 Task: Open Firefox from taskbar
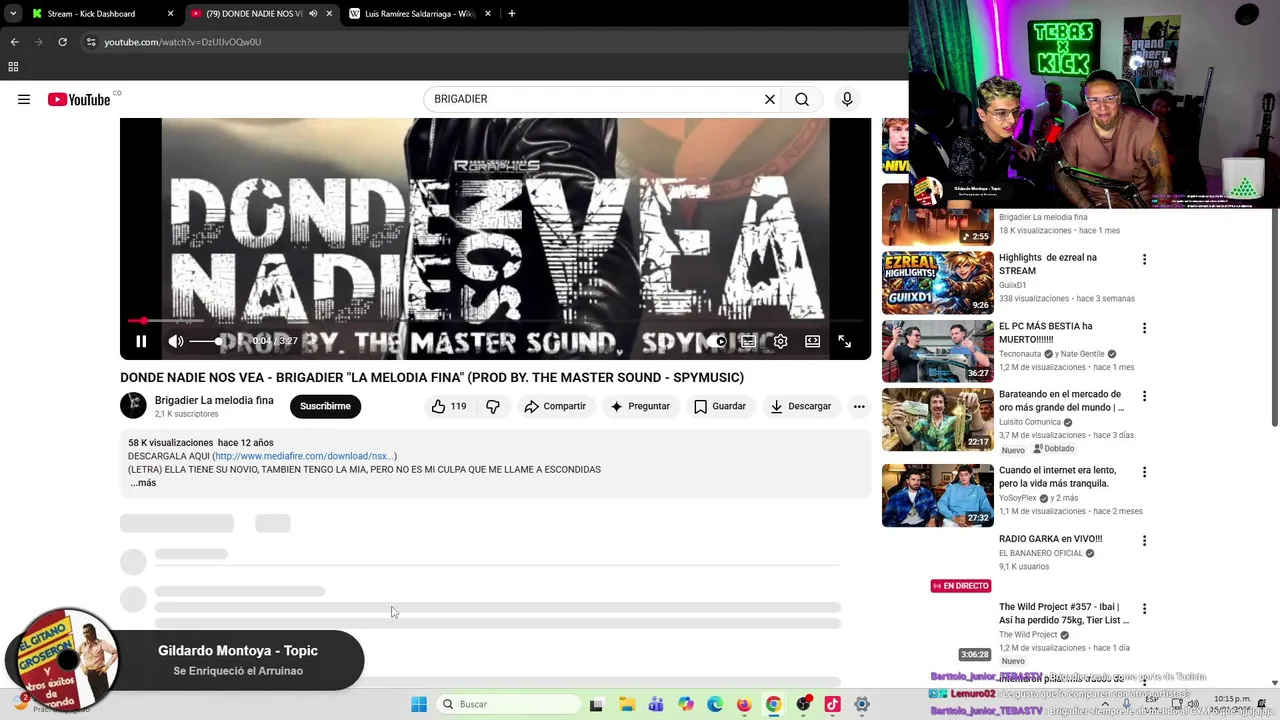click(x=744, y=704)
